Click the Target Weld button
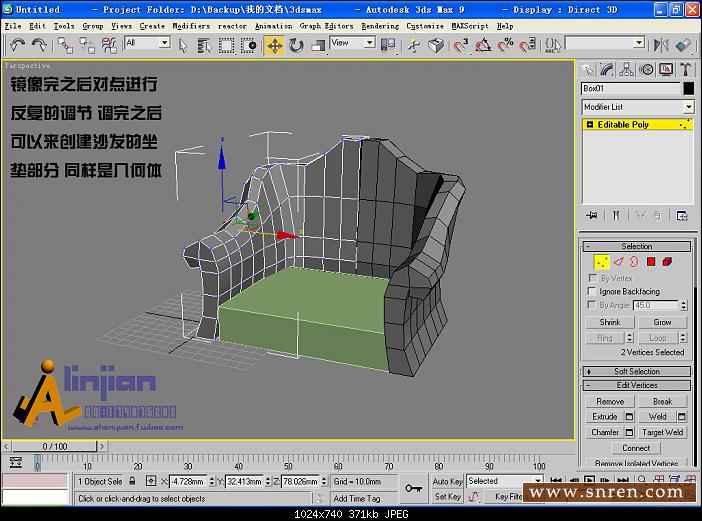The height and width of the screenshot is (521, 702). click(x=662, y=432)
